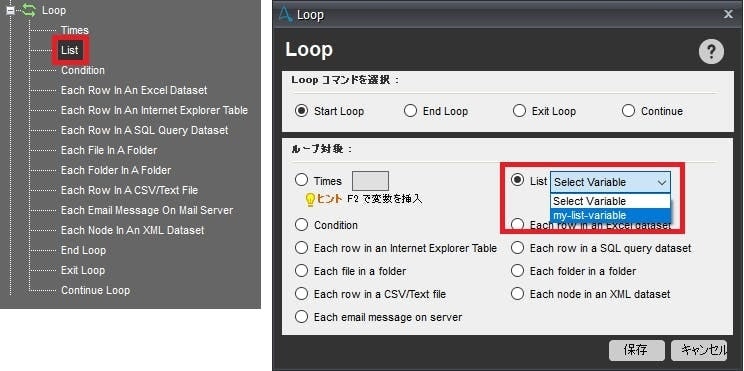Pick Select Variable entry in dropdown list
The height and width of the screenshot is (371, 744).
pos(610,201)
